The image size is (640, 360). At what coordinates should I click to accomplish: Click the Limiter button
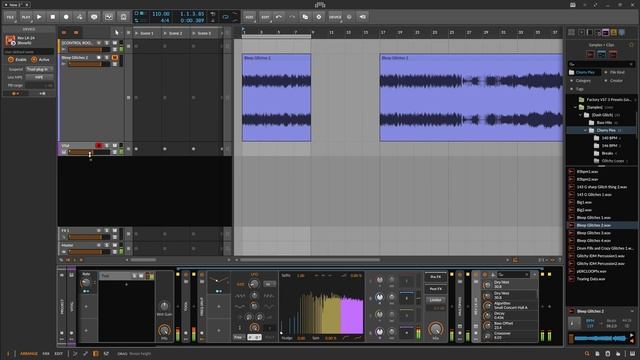tap(436, 300)
